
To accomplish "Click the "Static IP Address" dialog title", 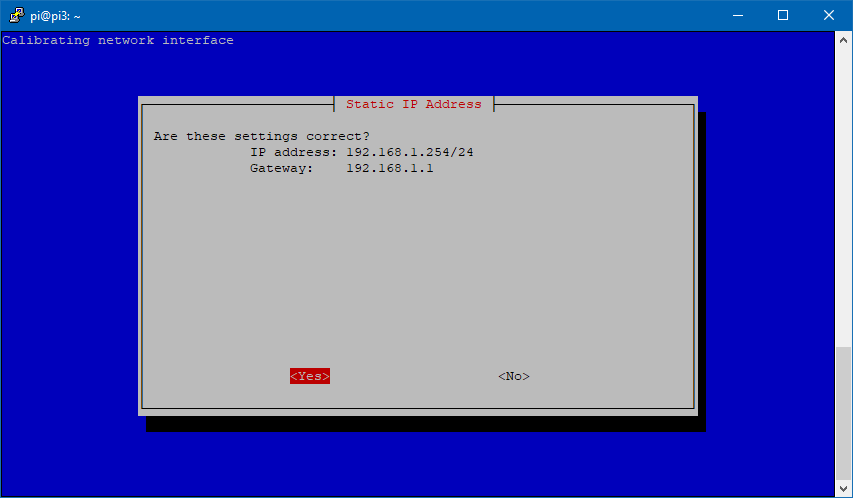I will pyautogui.click(x=413, y=104).
